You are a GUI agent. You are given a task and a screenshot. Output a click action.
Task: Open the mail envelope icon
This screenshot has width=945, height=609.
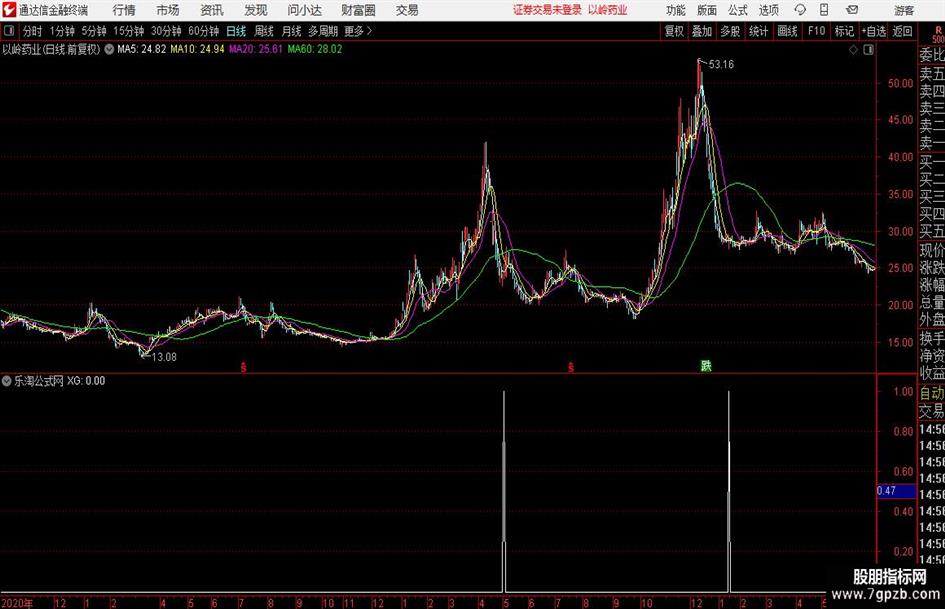852,10
